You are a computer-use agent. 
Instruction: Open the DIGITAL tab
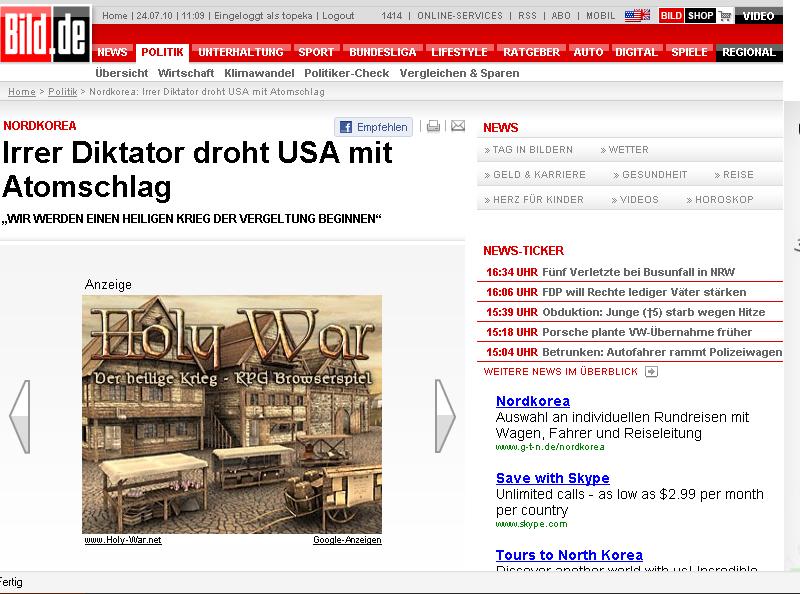tap(636, 52)
